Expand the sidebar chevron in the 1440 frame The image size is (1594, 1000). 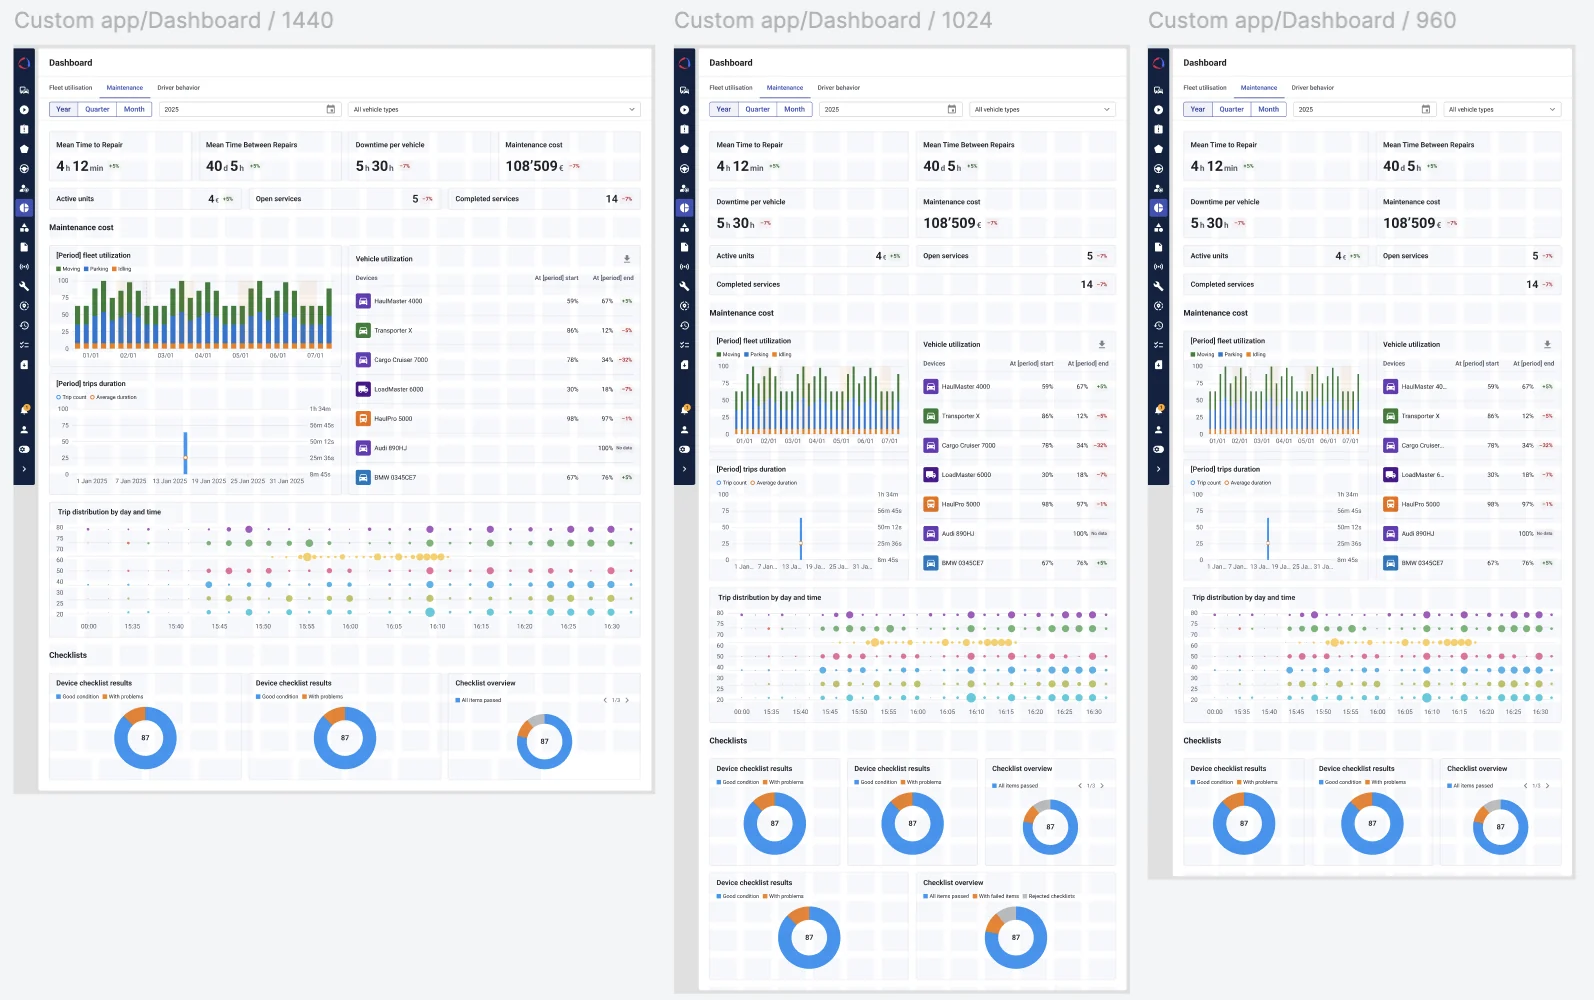[24, 469]
